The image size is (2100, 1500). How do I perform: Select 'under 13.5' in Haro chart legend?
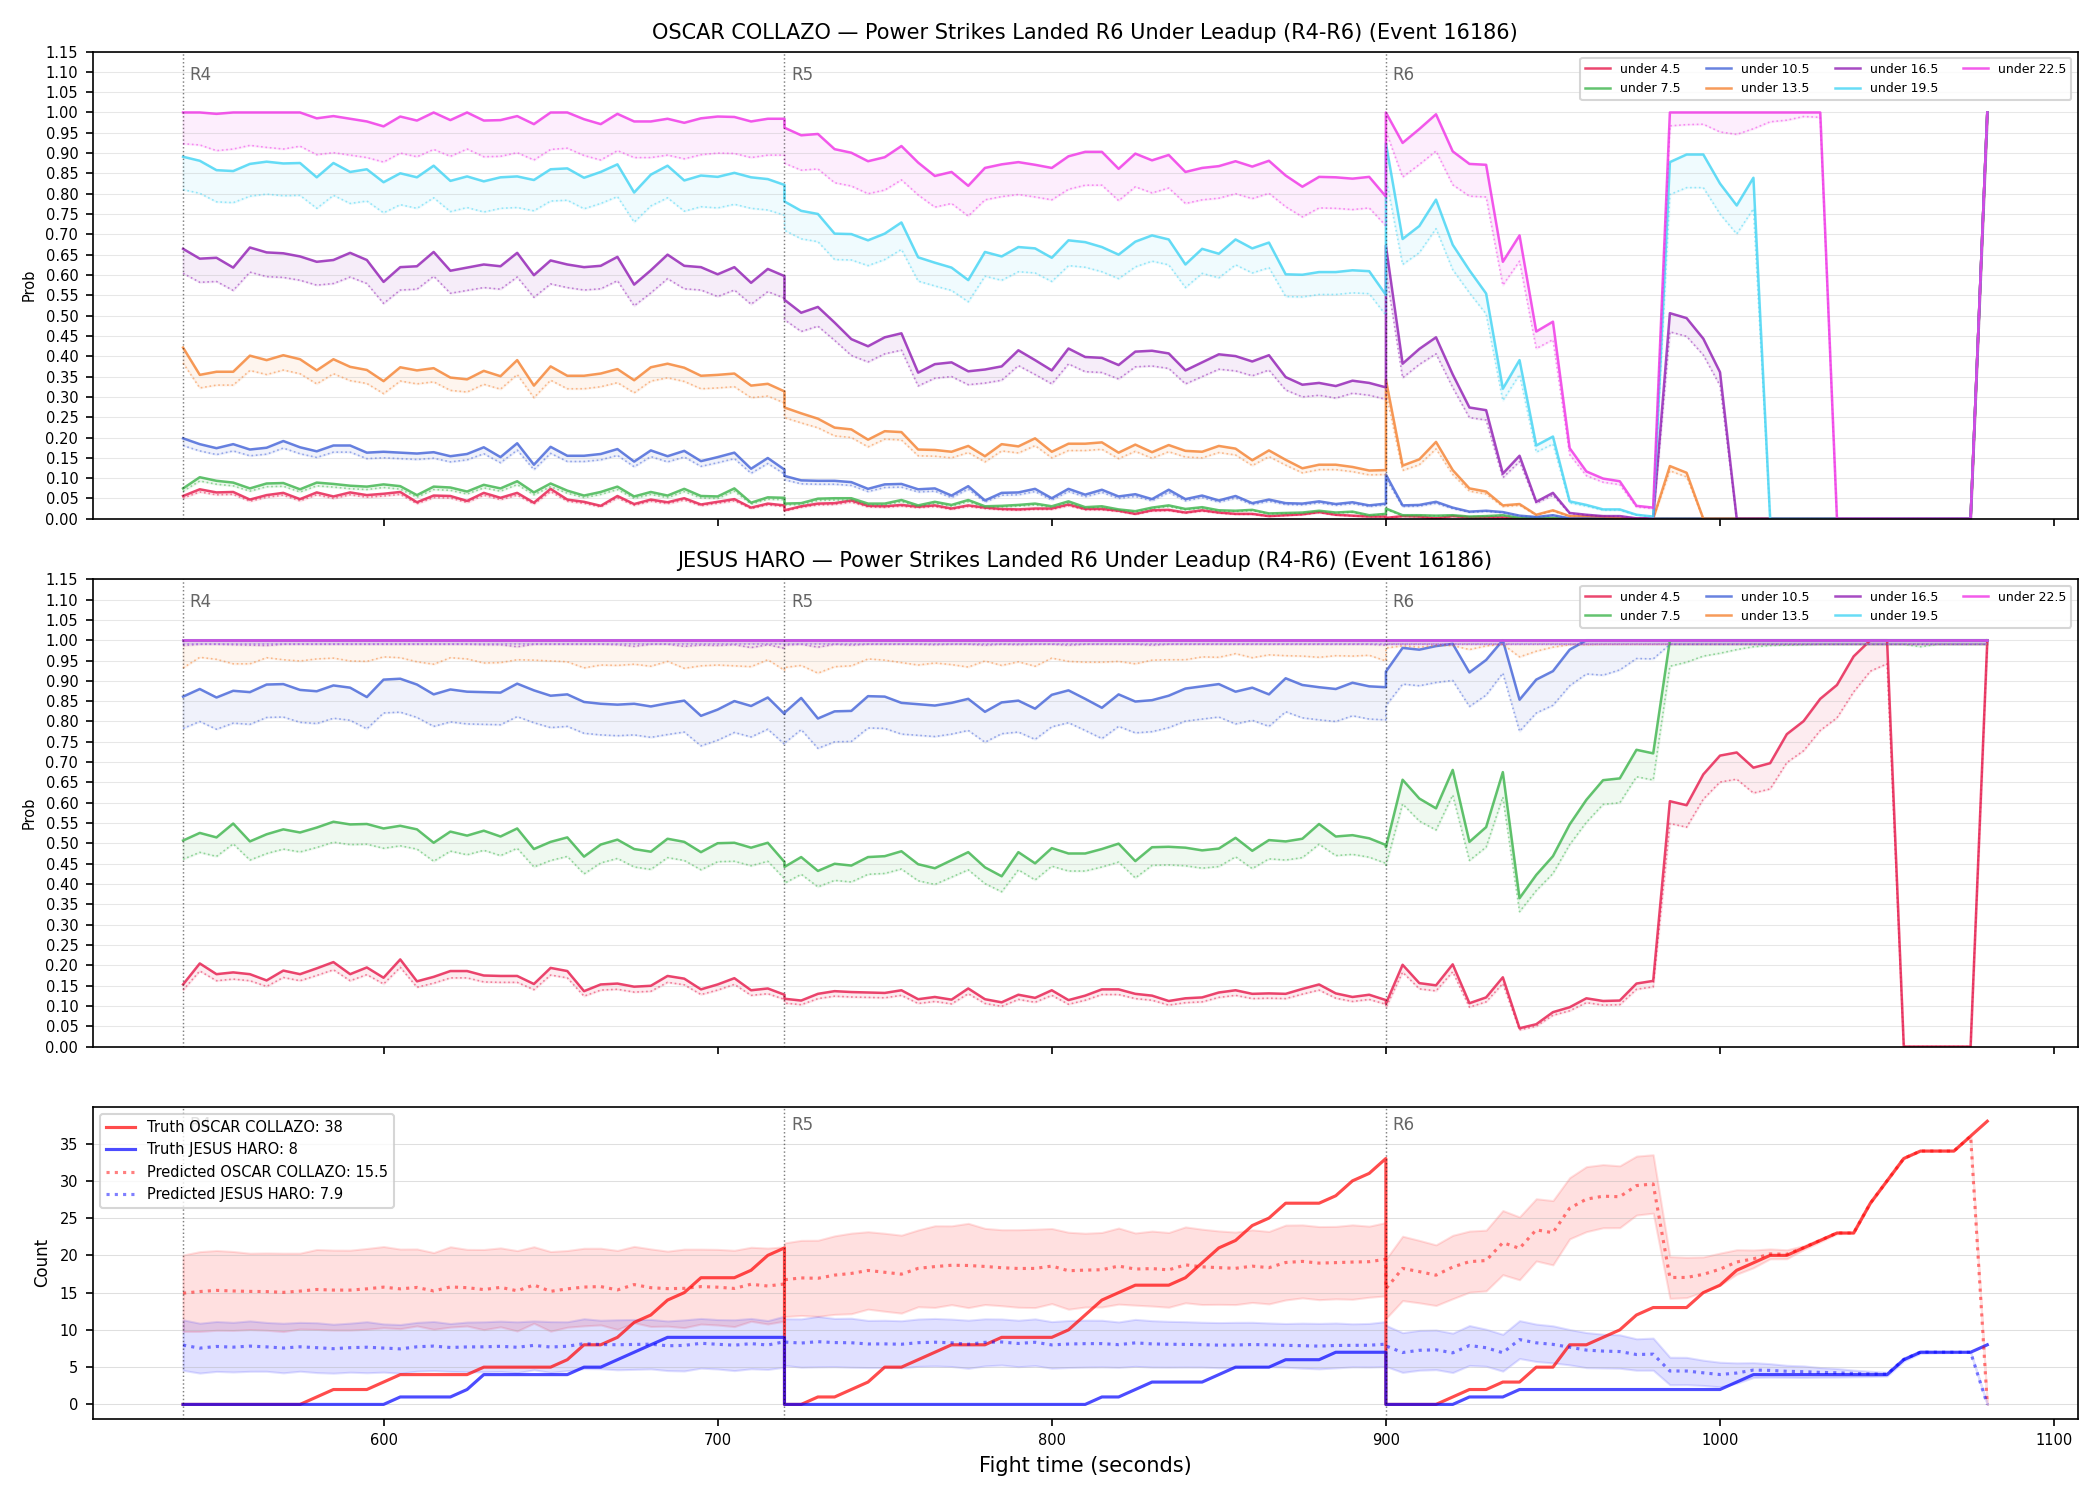pyautogui.click(x=1757, y=616)
